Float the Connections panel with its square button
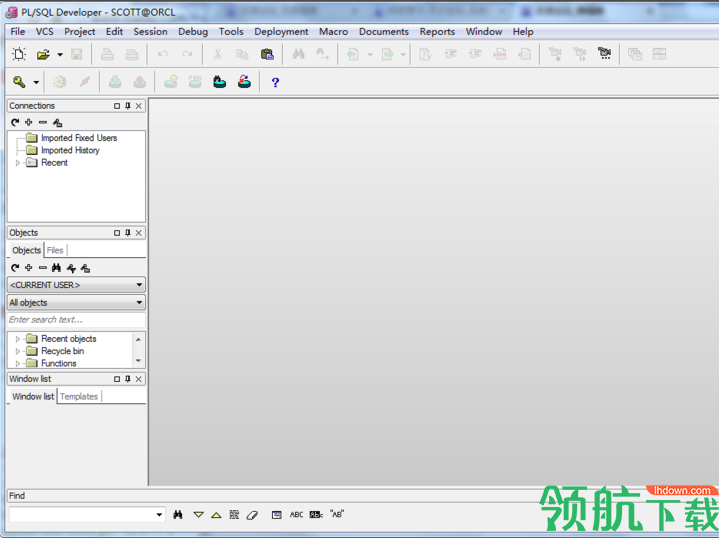The height and width of the screenshot is (538, 719). click(117, 106)
